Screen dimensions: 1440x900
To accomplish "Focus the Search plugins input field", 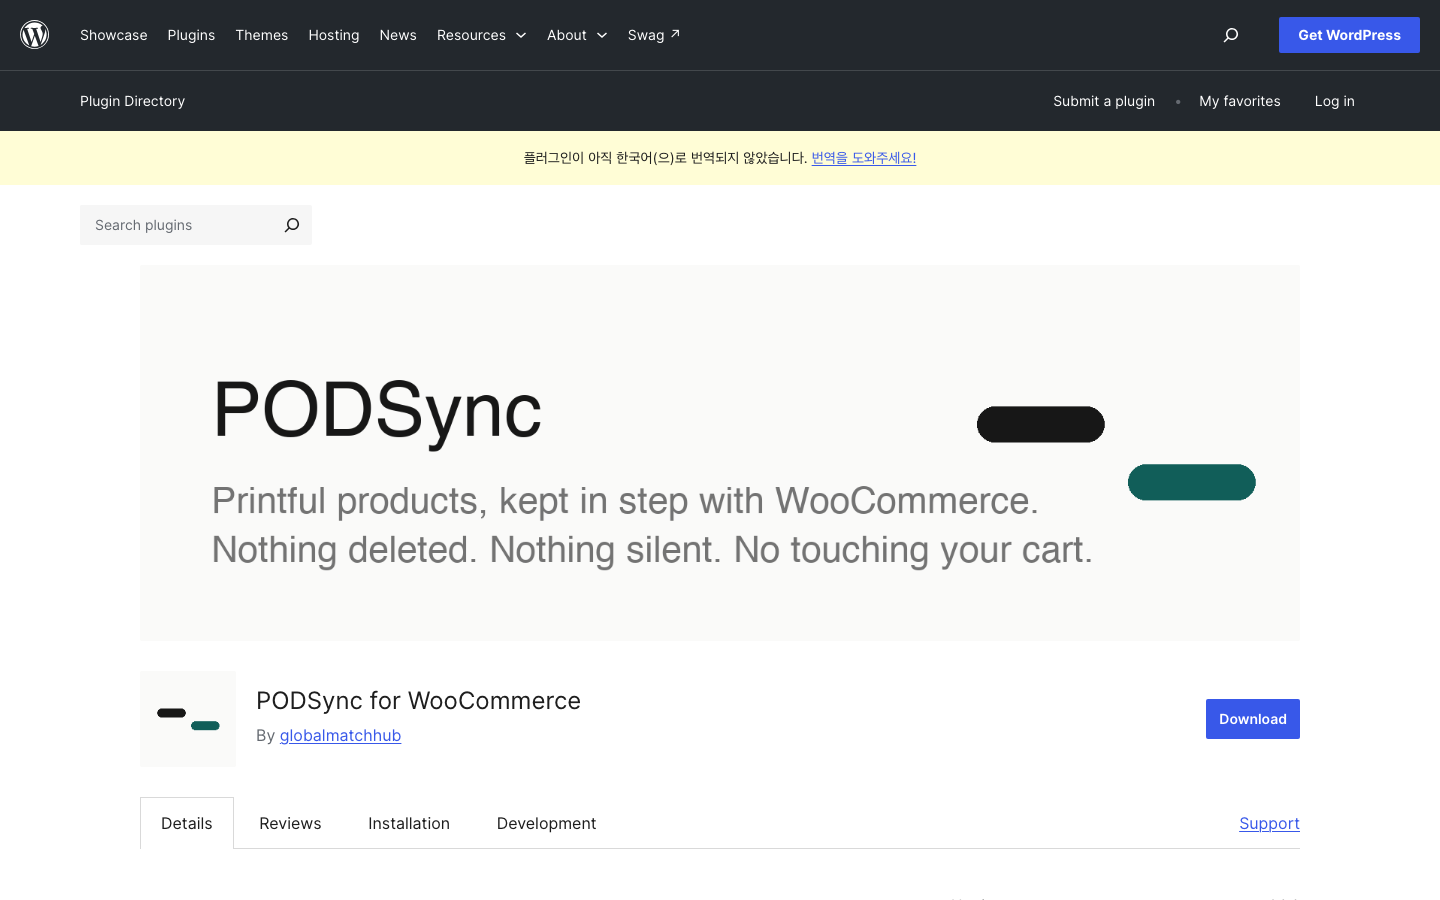I will [x=176, y=225].
